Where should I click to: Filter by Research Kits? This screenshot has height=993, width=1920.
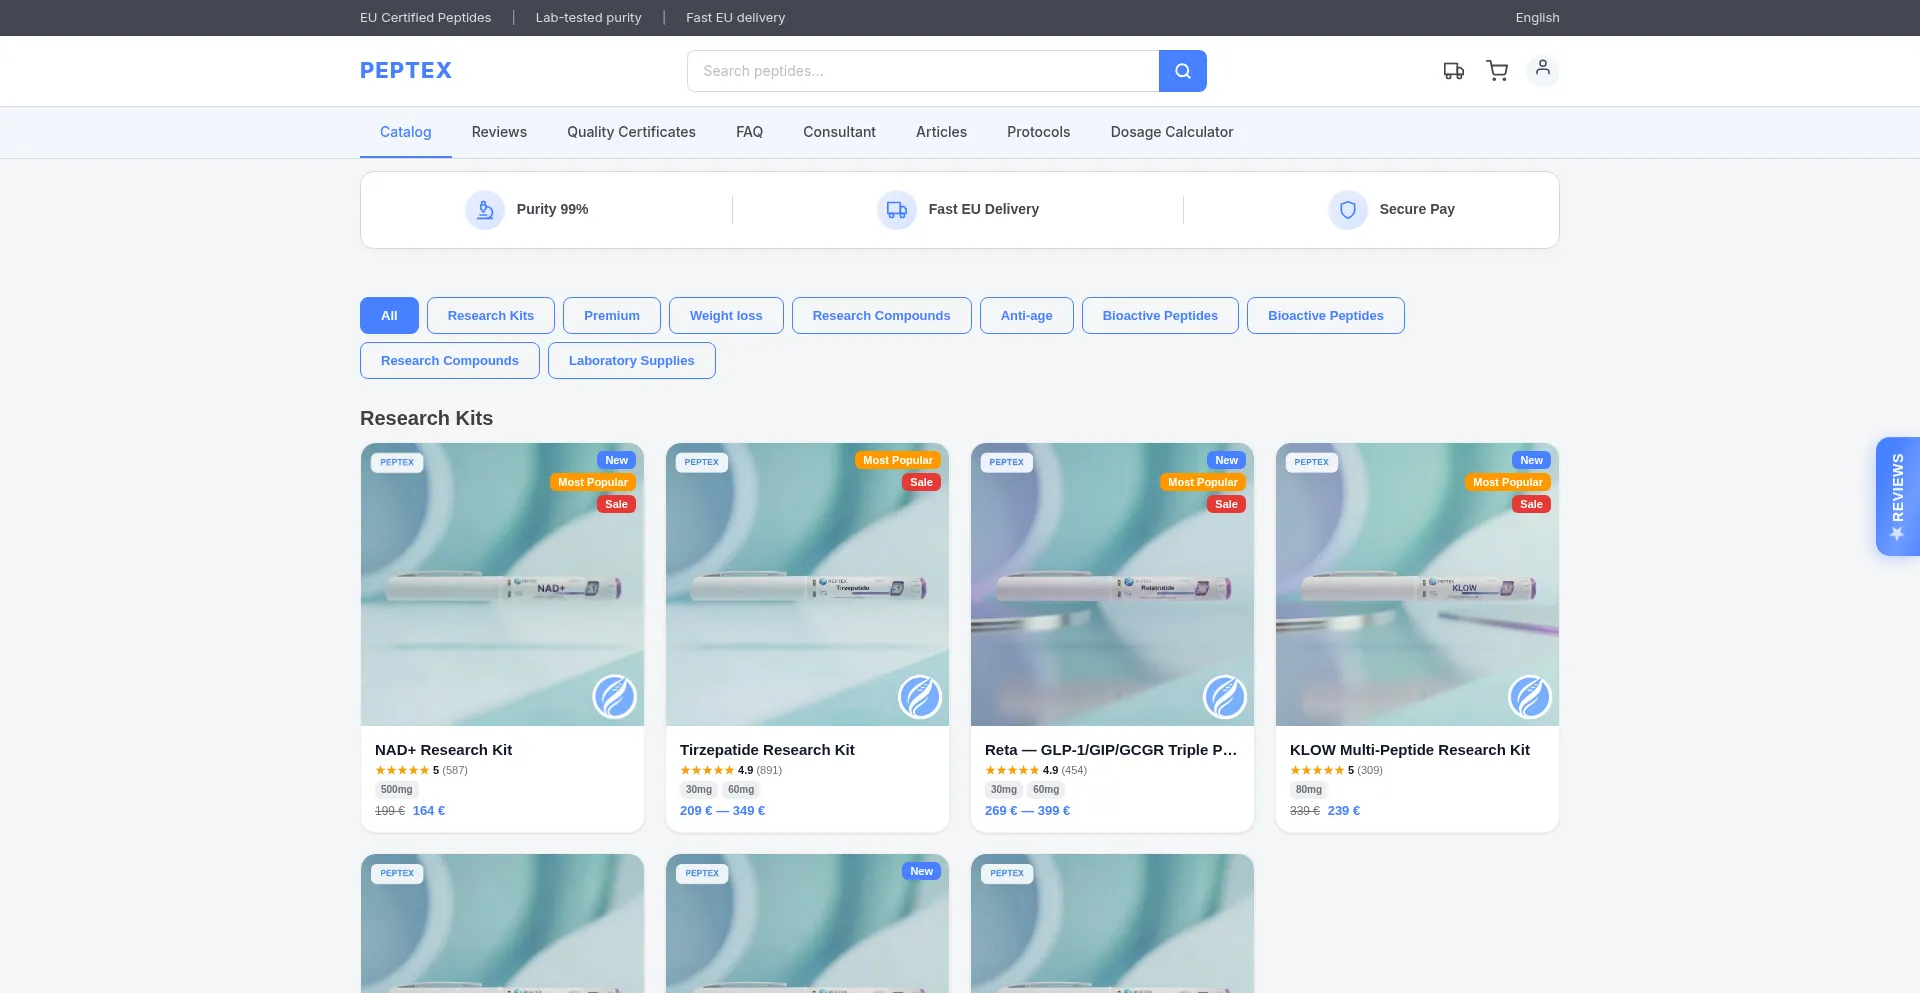click(x=491, y=316)
